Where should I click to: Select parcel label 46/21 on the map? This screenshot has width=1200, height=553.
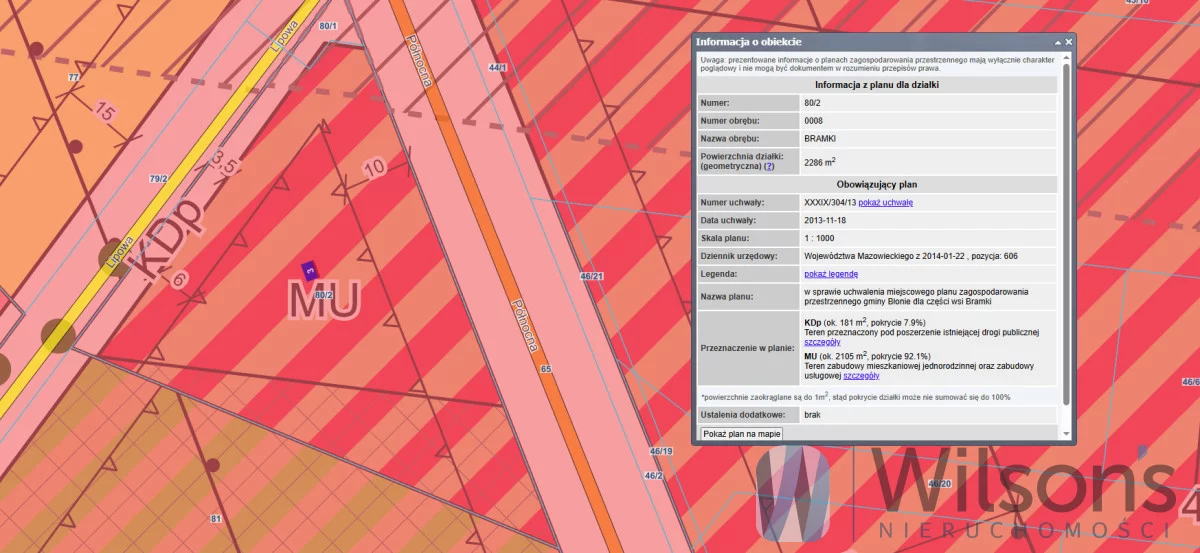pos(592,275)
